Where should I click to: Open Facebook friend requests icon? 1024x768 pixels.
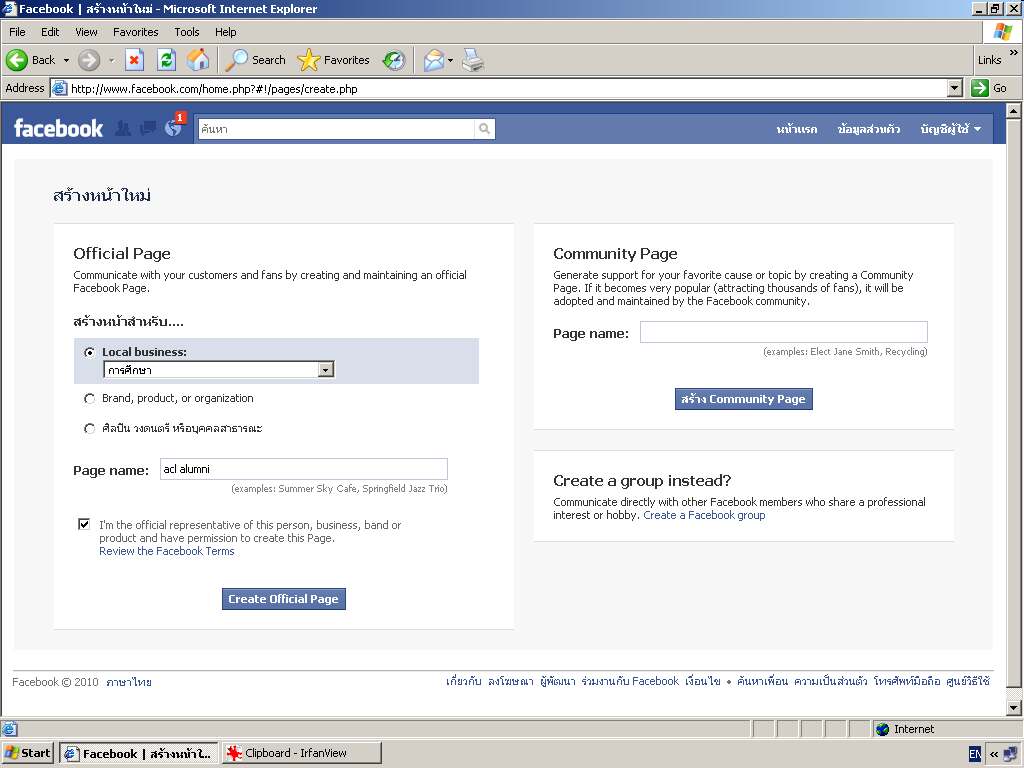(123, 128)
